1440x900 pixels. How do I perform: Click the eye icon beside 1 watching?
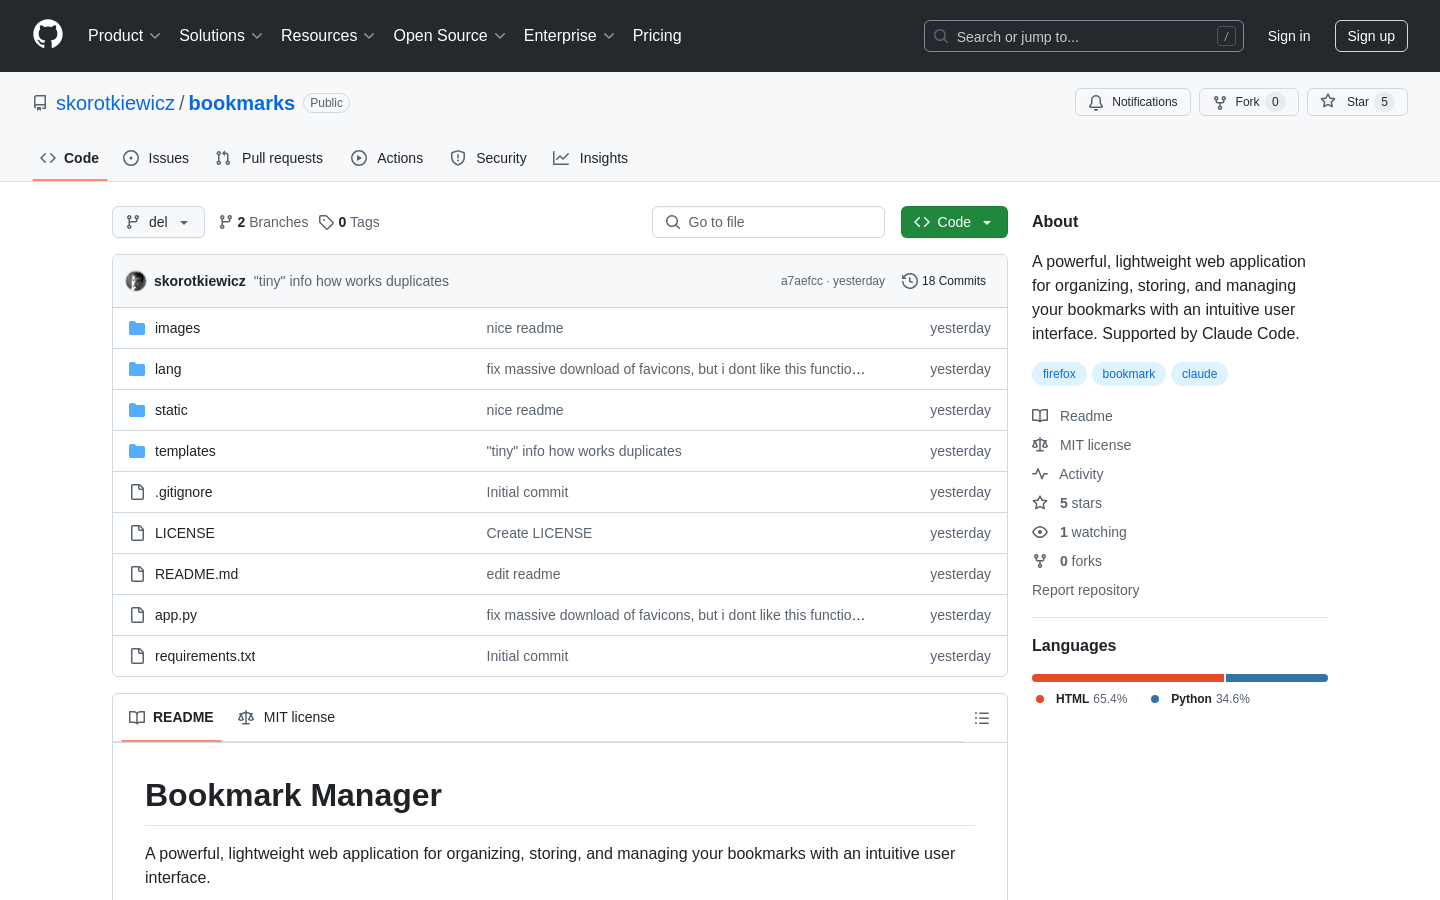(x=1040, y=532)
